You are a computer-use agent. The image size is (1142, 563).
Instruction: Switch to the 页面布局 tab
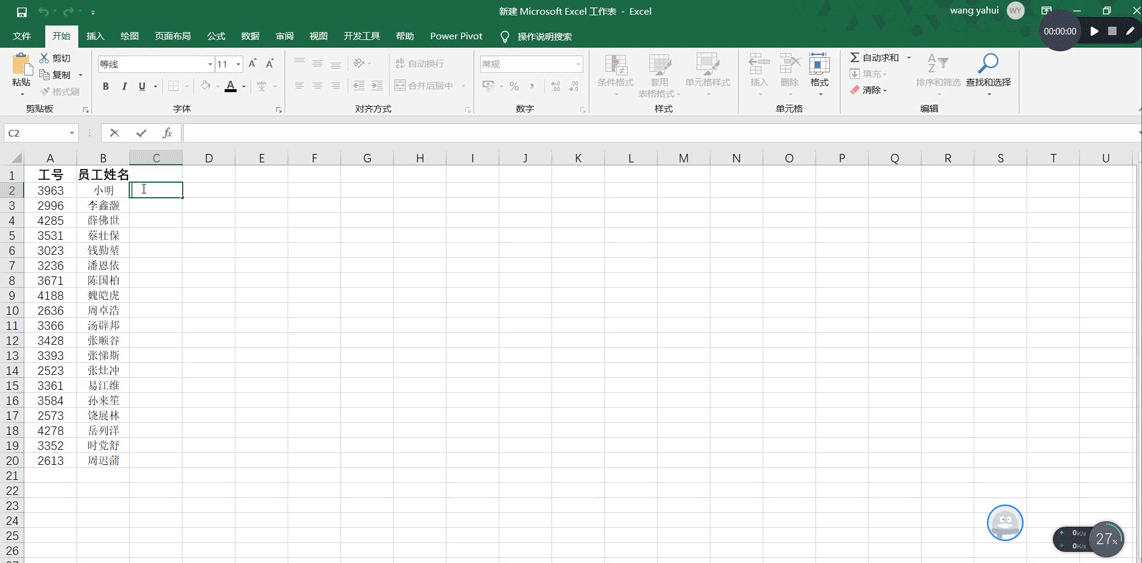[173, 36]
